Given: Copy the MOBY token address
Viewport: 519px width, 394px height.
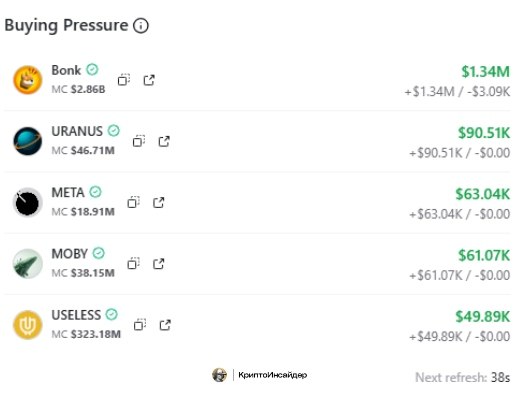Looking at the screenshot, I should 133,264.
